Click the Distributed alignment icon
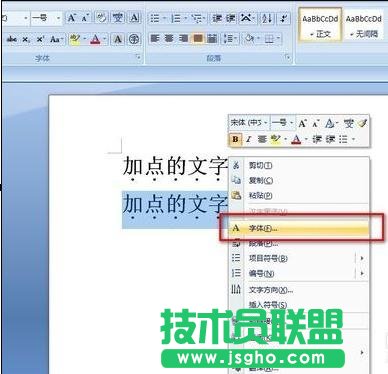 (x=212, y=39)
